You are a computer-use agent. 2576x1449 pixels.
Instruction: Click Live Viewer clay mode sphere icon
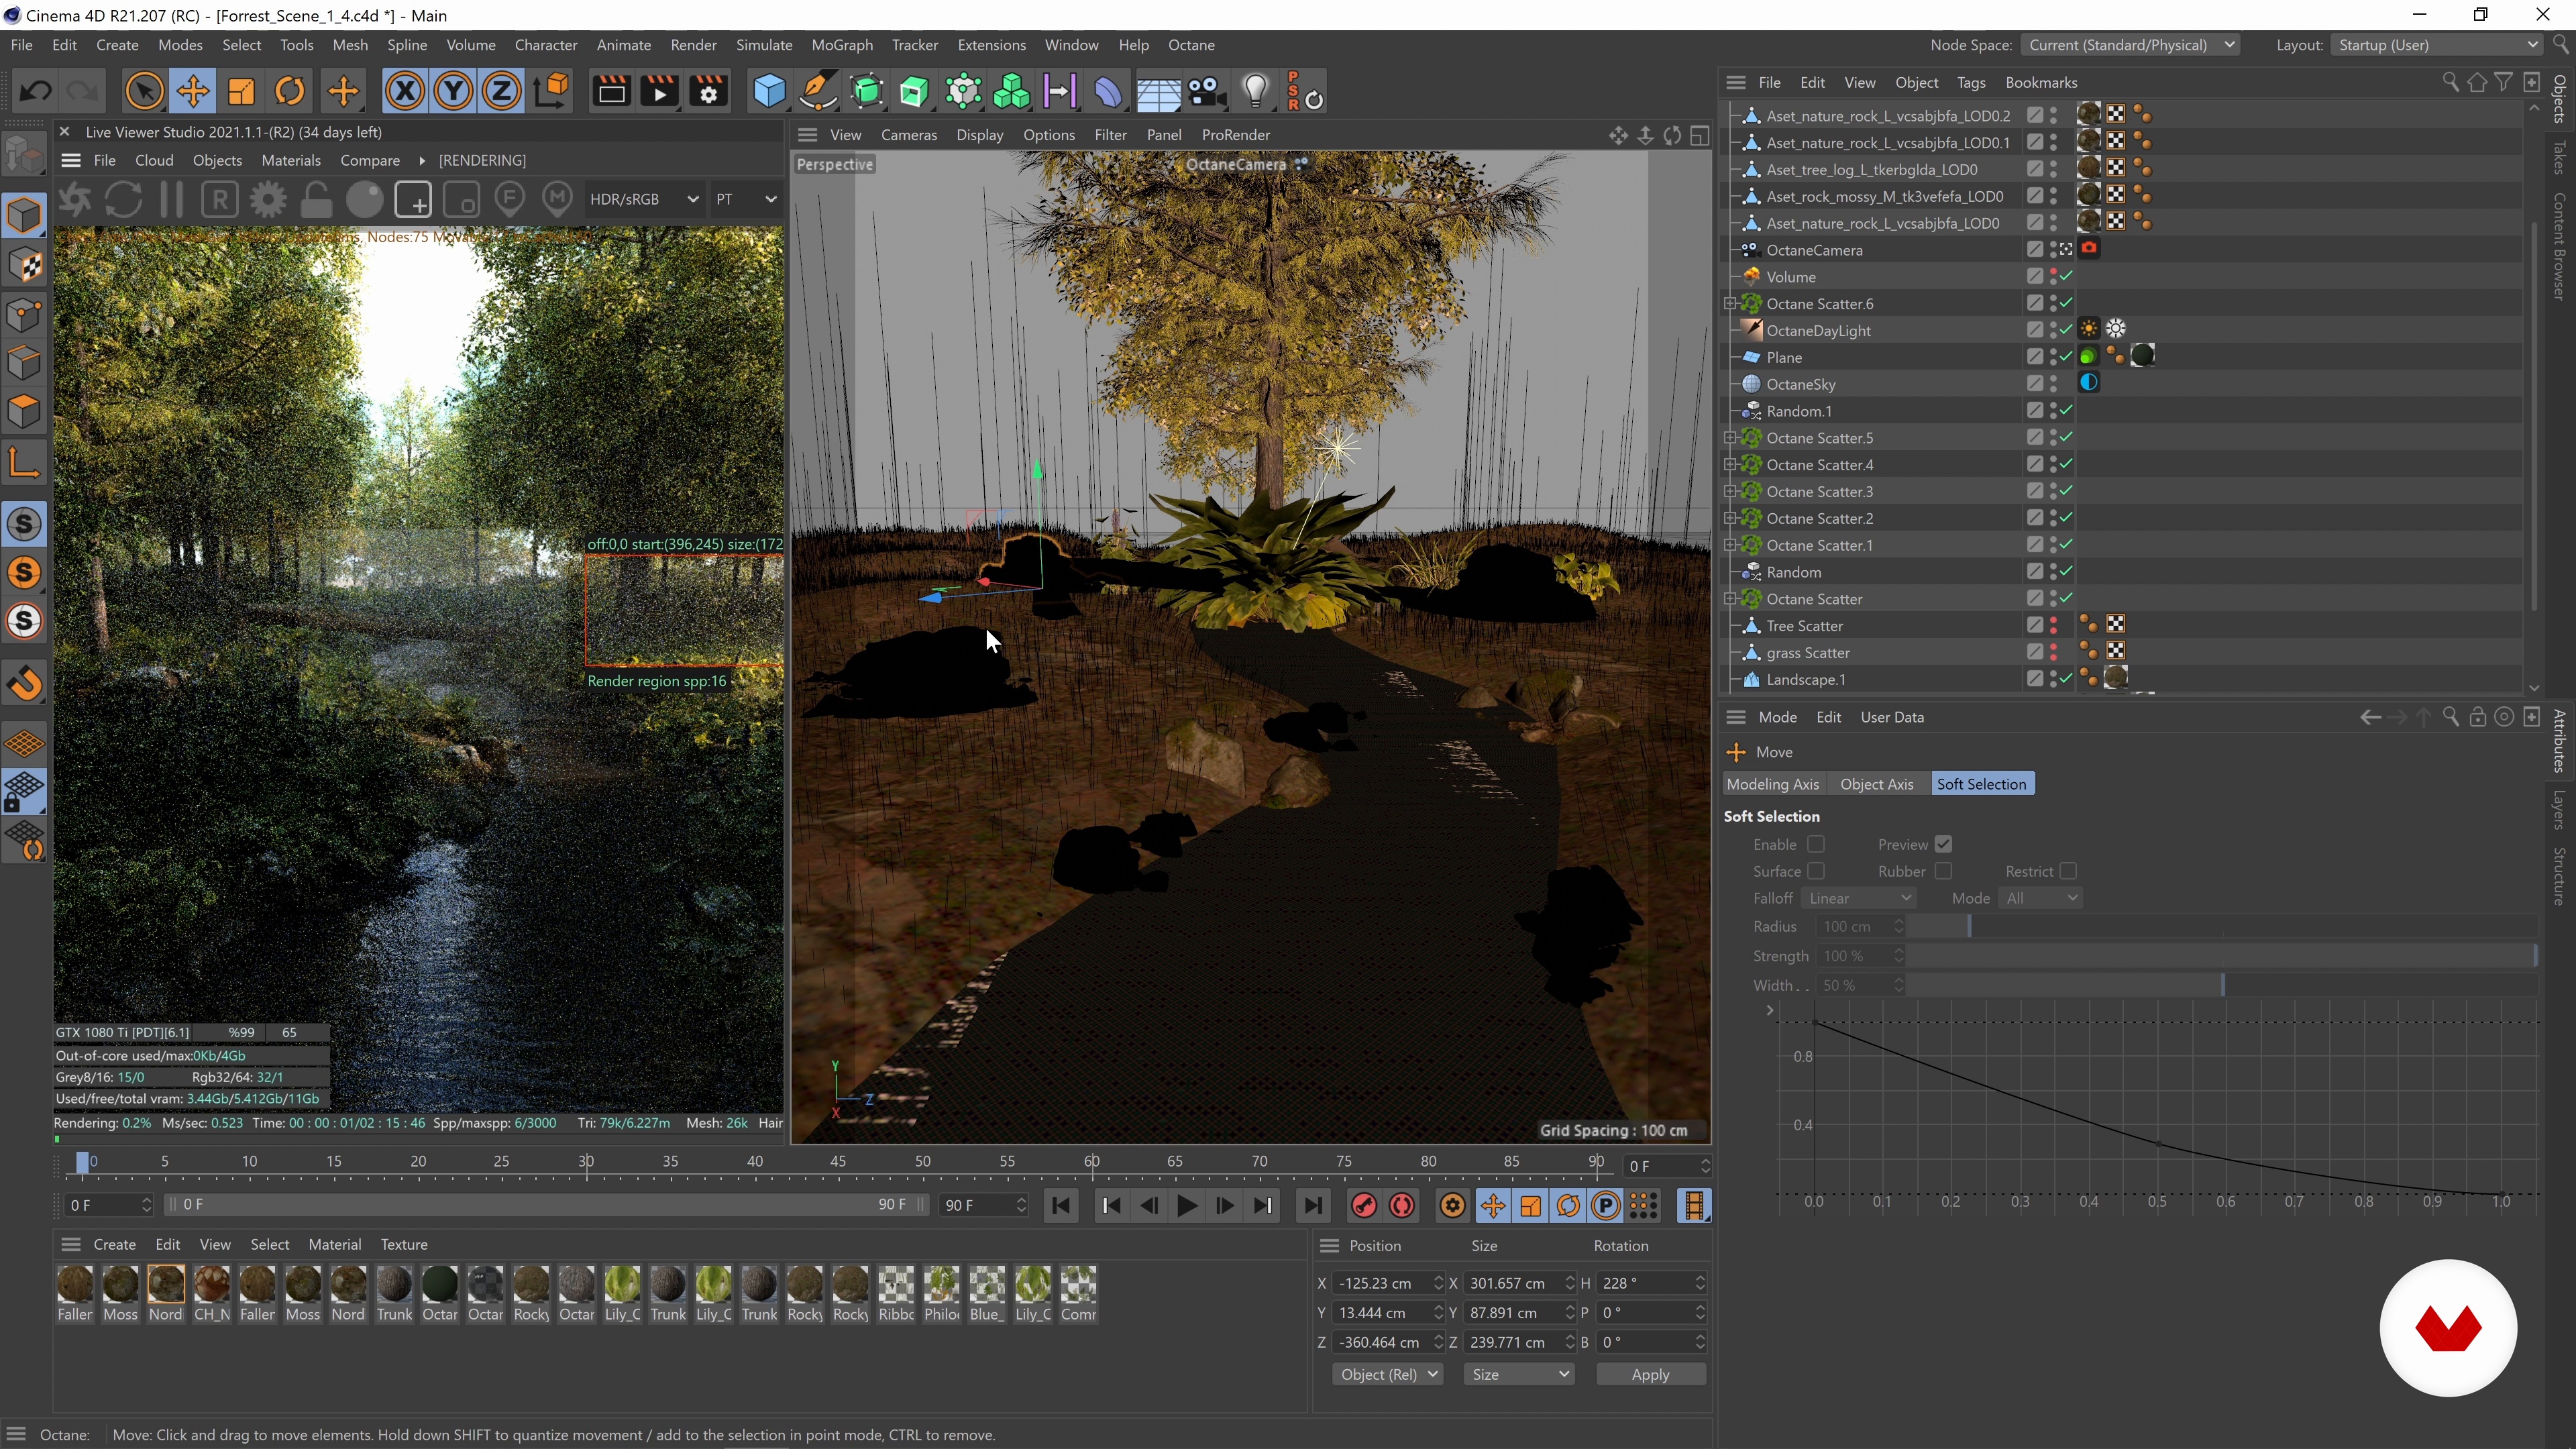364,200
